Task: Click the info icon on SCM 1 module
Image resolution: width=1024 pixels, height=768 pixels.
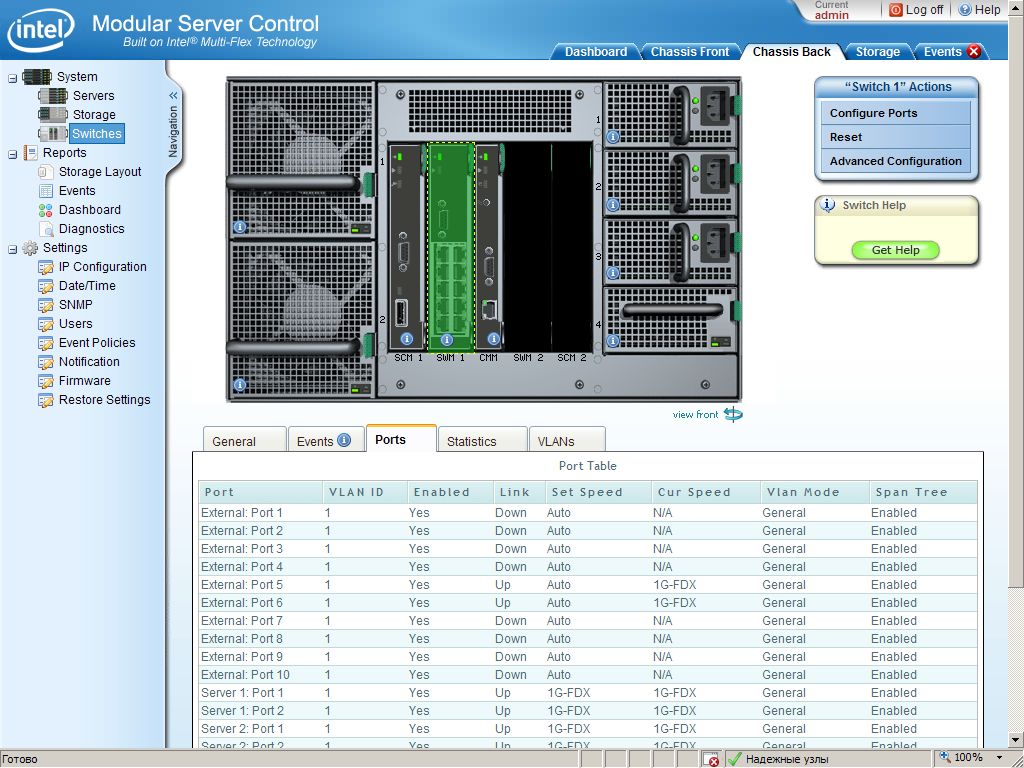Action: point(407,339)
